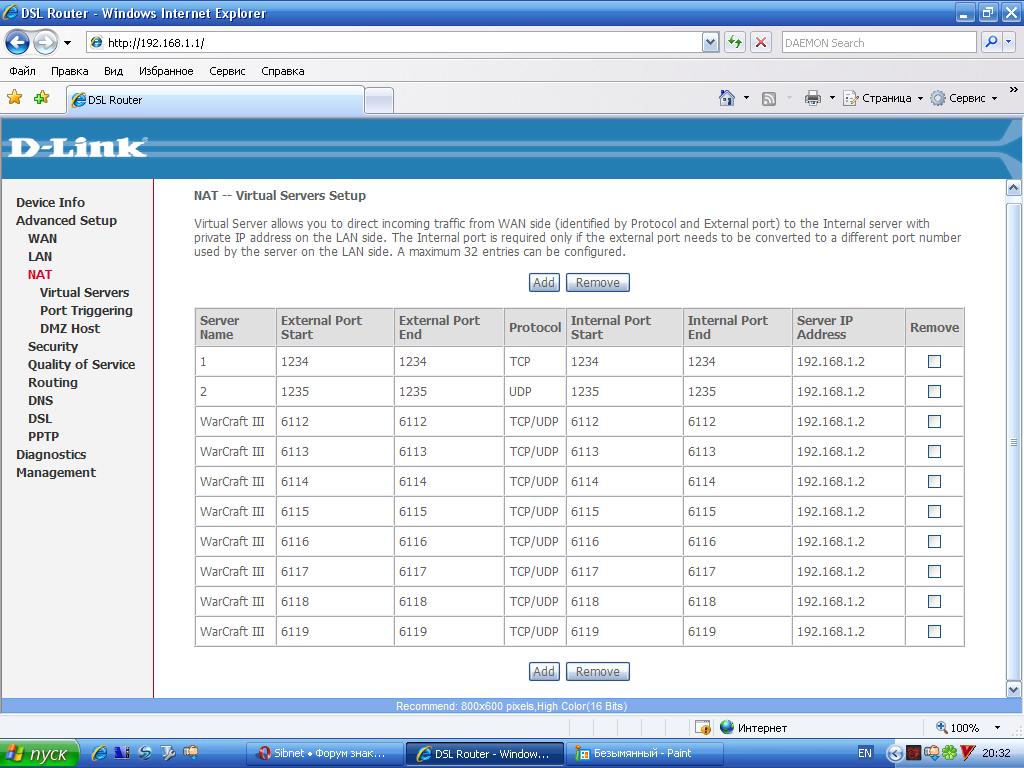Open the address bar history dropdown

(x=711, y=42)
